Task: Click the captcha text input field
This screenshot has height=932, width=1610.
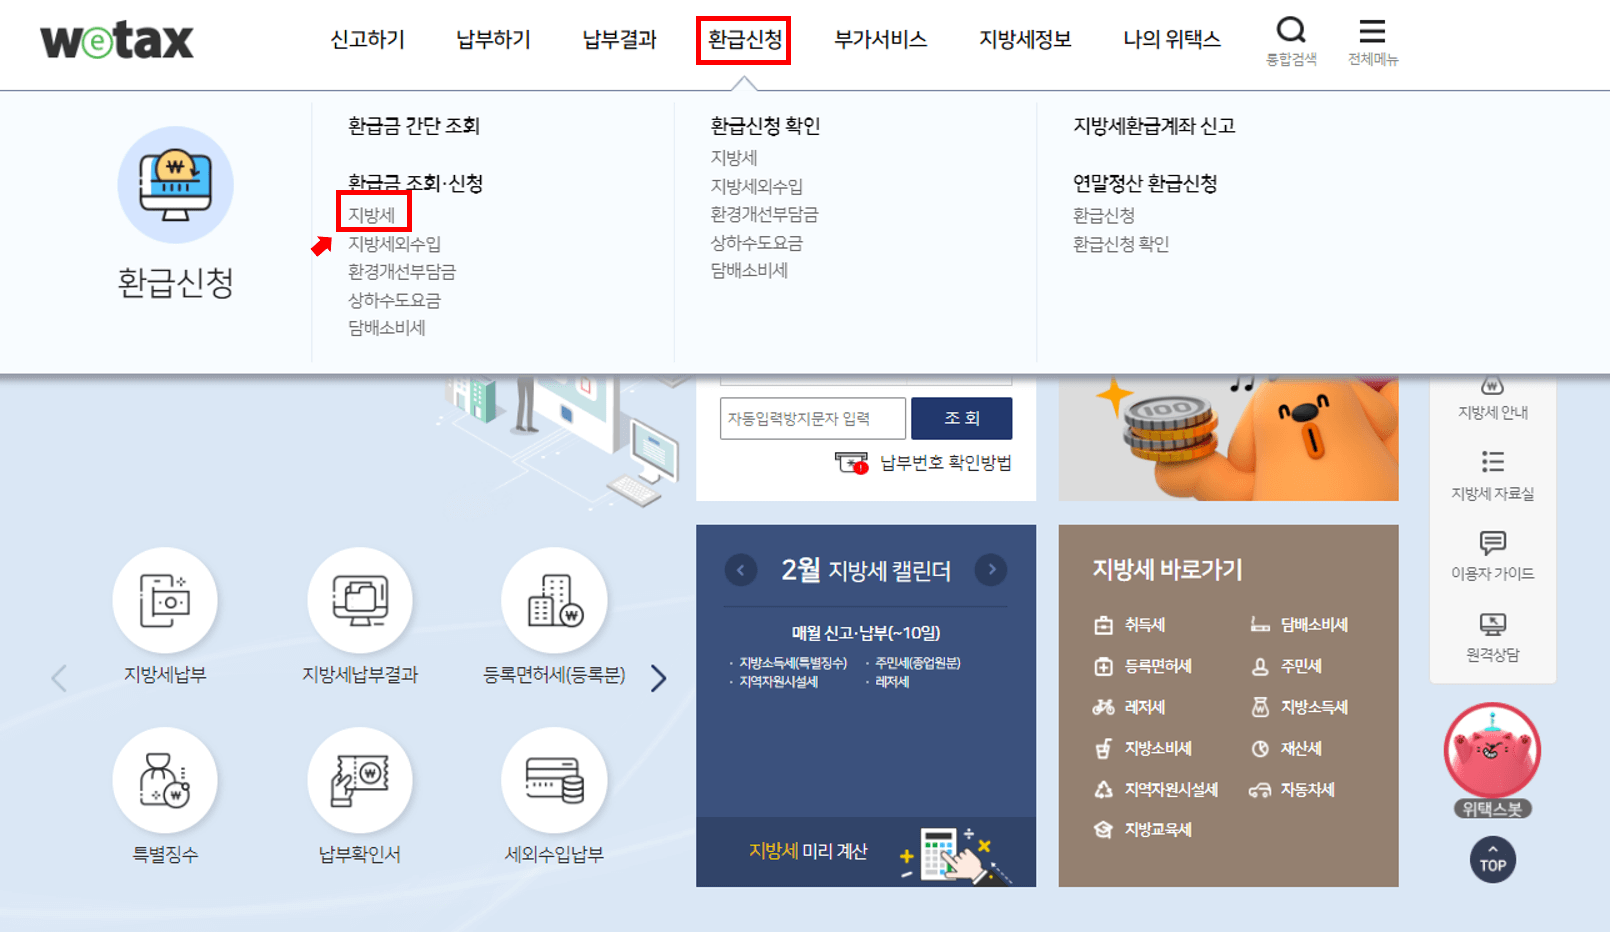Action: [812, 418]
